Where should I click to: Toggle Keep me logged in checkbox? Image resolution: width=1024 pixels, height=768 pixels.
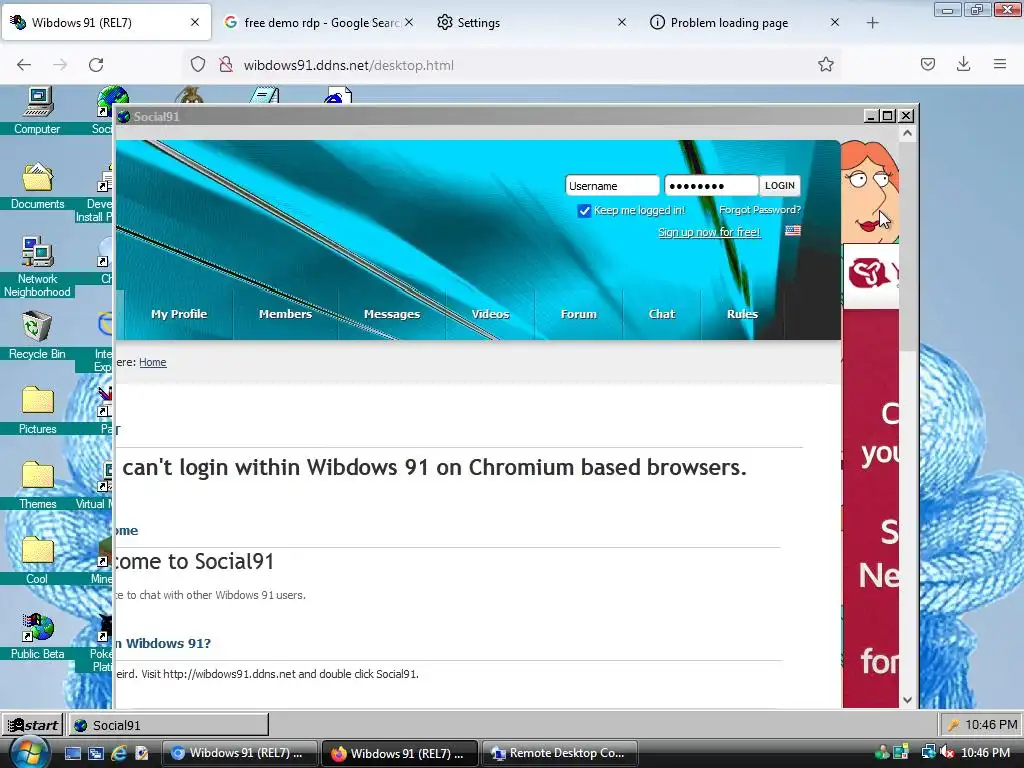click(x=584, y=210)
